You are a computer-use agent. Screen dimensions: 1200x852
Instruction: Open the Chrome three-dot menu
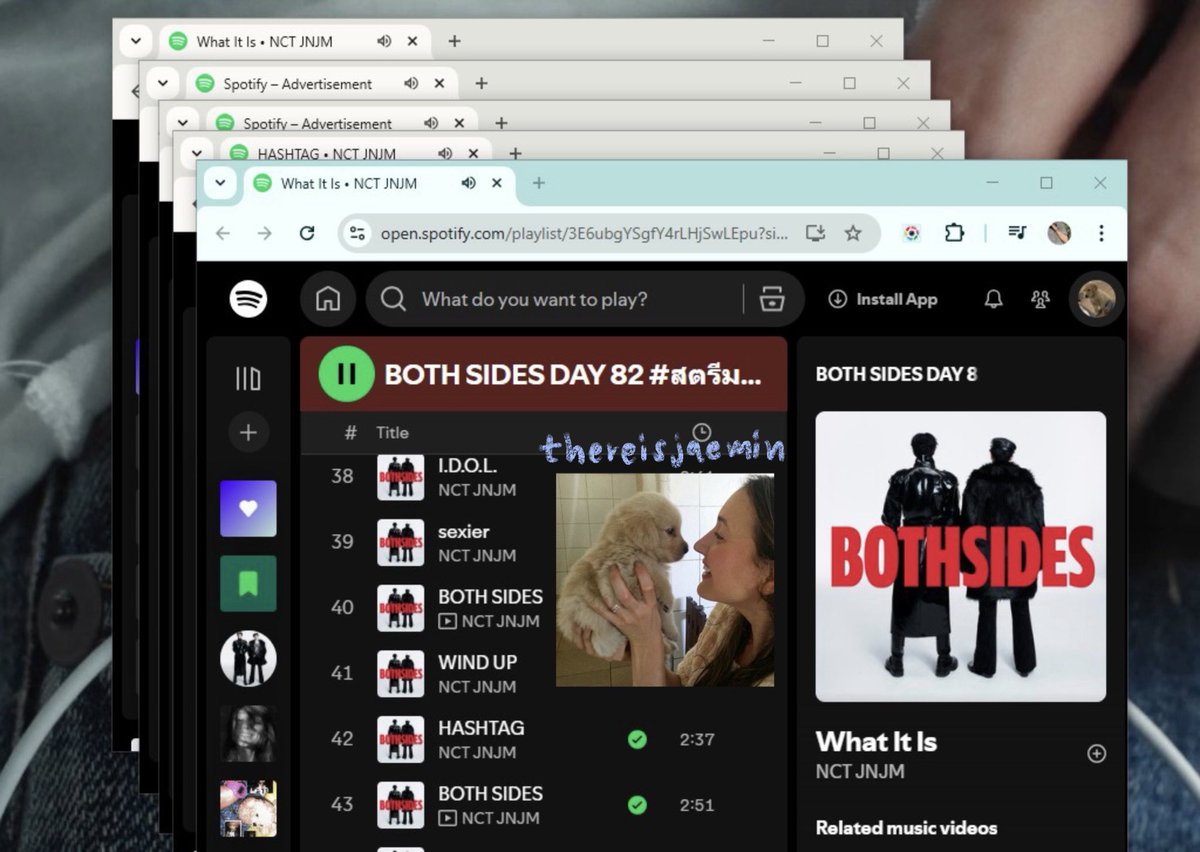(x=1101, y=233)
